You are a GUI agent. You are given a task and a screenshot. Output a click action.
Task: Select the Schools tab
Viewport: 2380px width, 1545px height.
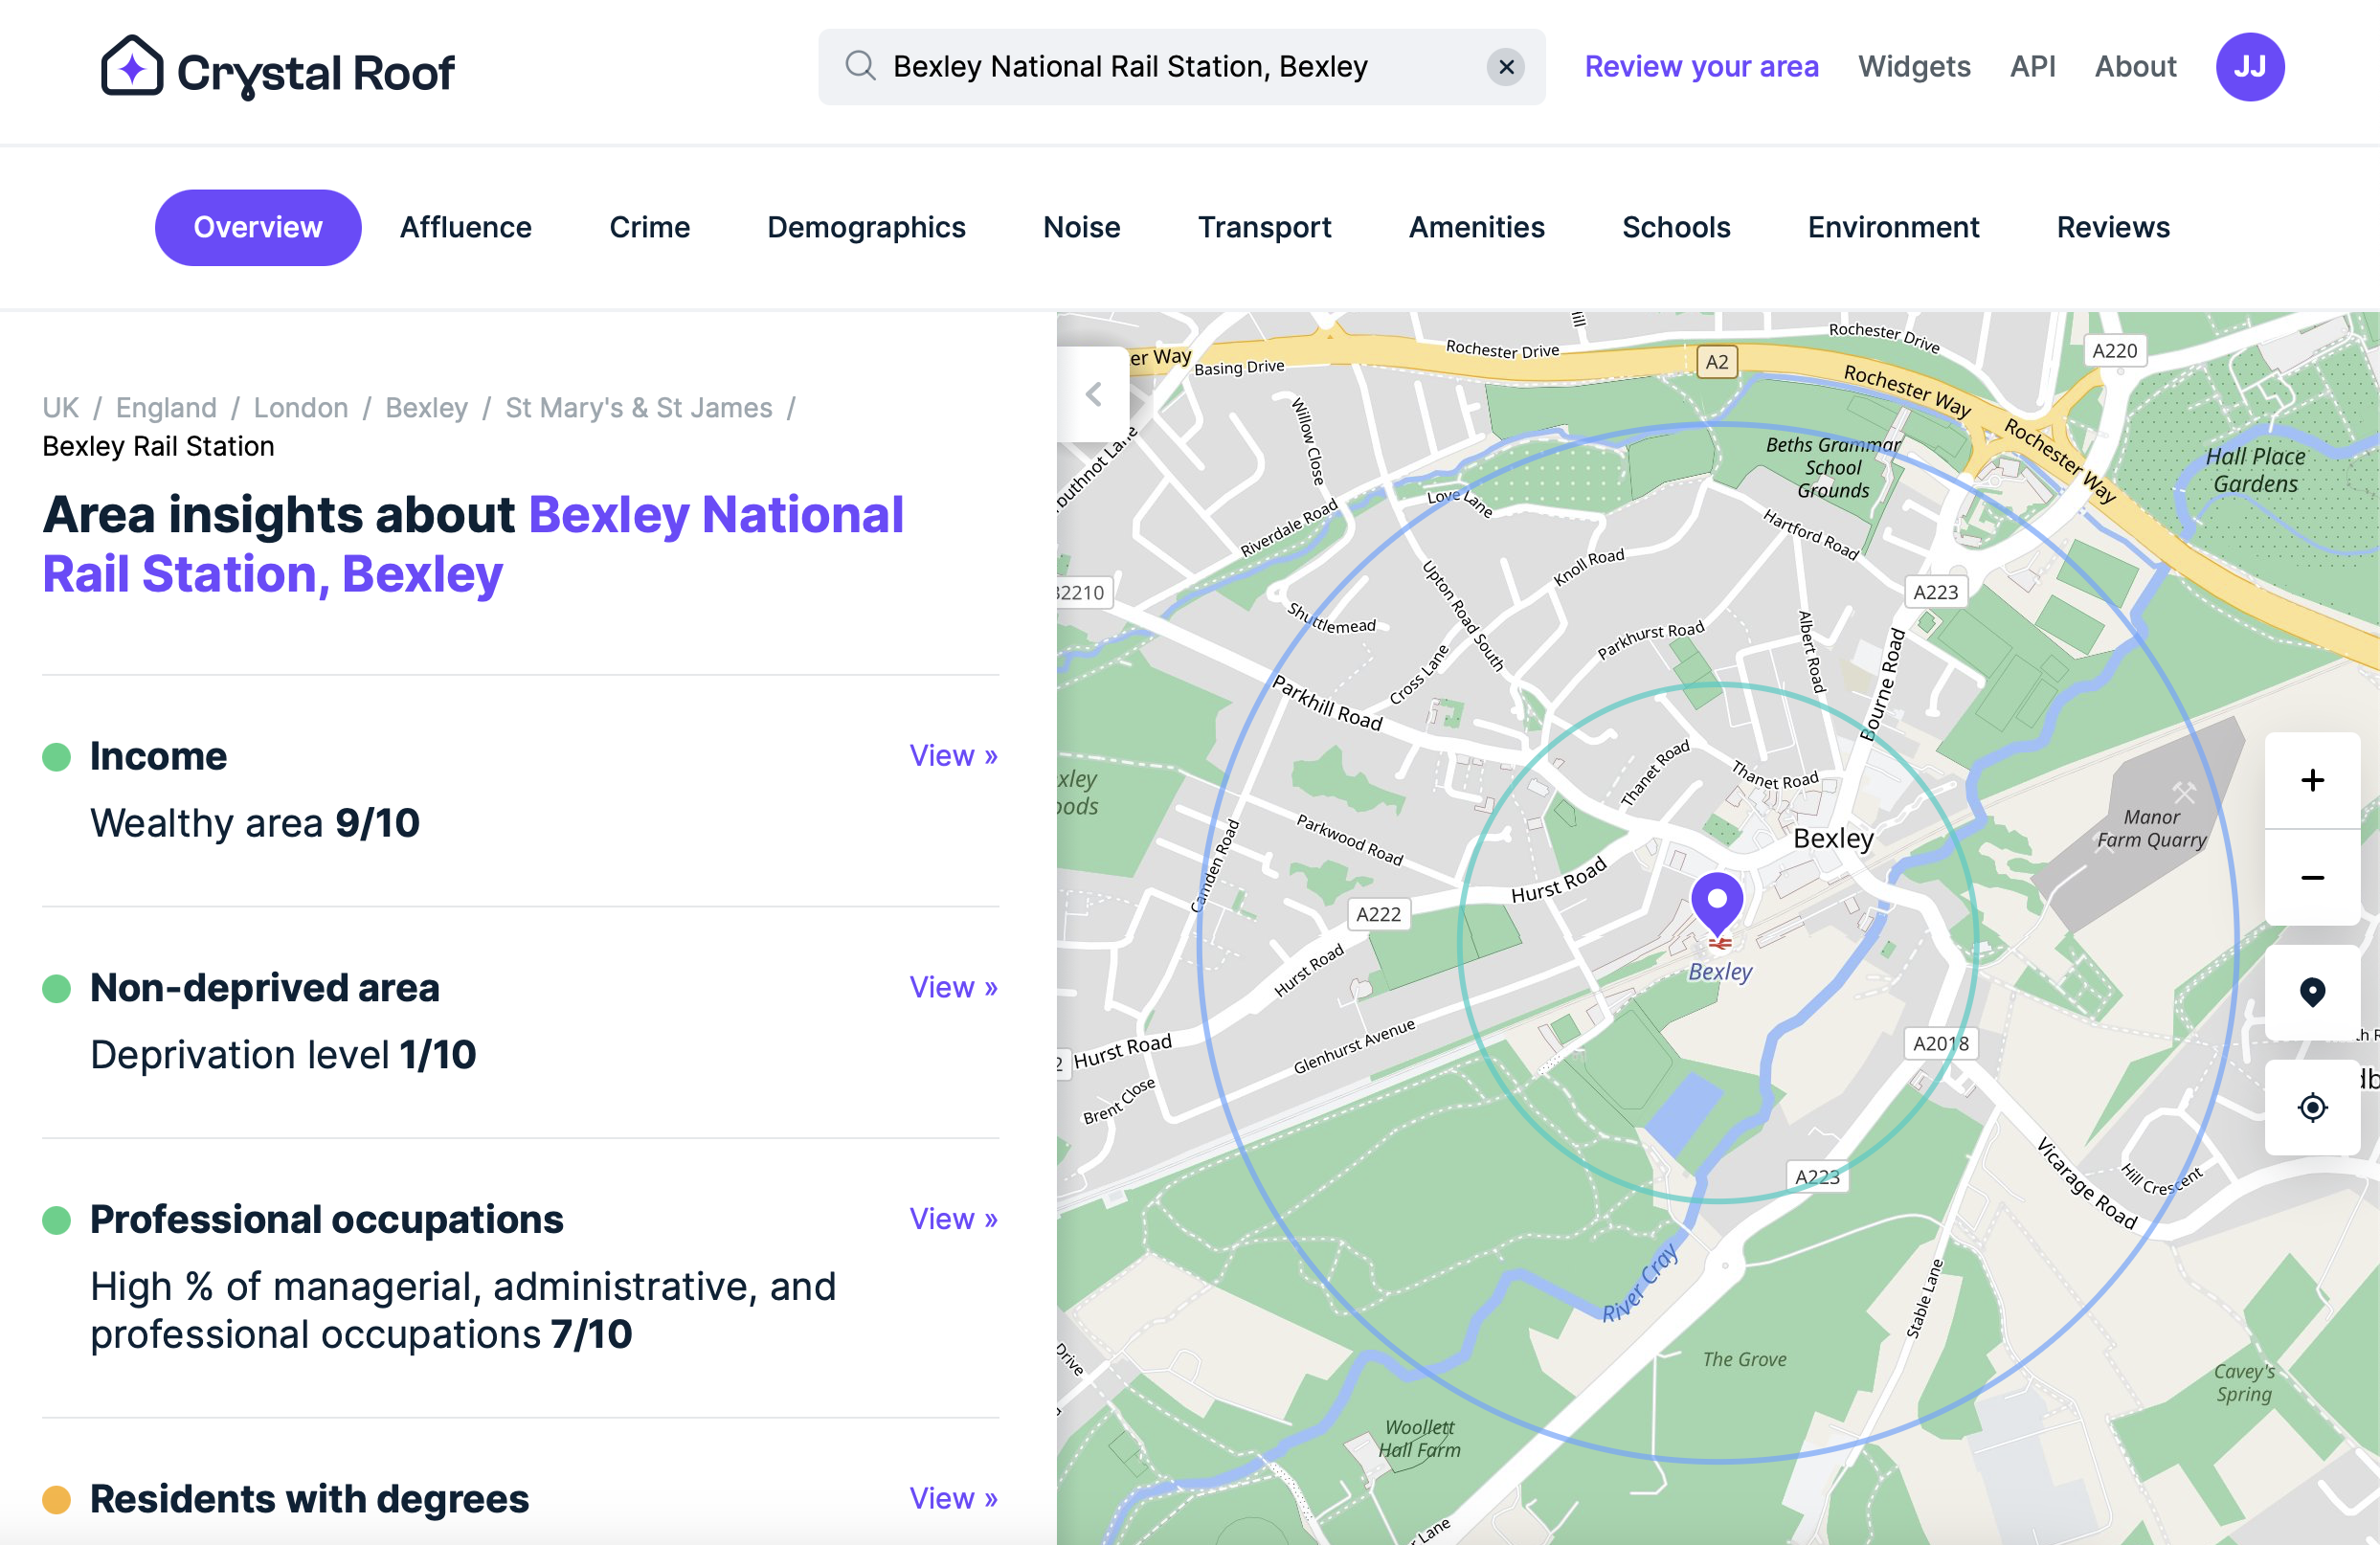point(1676,227)
